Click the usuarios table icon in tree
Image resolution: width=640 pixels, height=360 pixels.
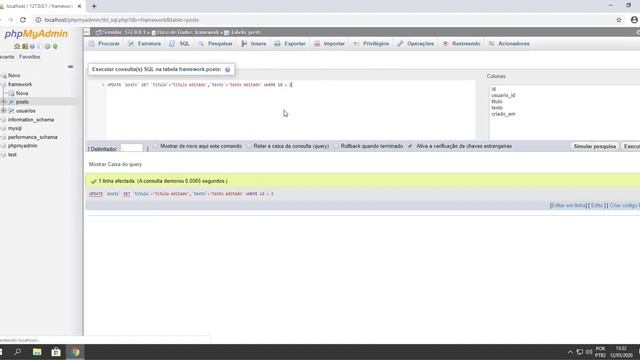click(x=11, y=111)
